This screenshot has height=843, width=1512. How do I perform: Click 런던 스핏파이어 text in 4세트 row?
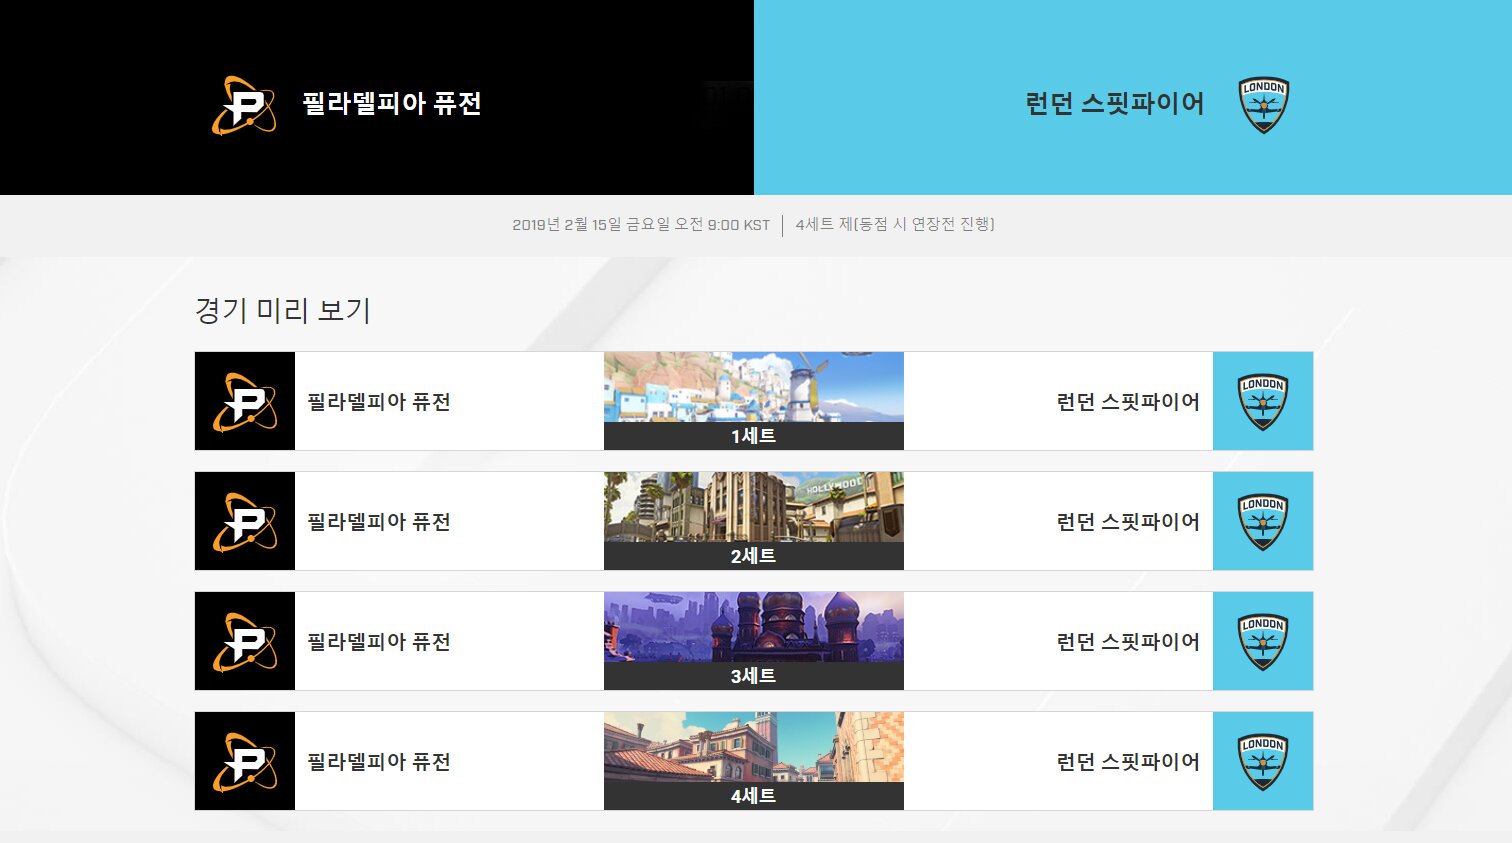click(x=1128, y=762)
